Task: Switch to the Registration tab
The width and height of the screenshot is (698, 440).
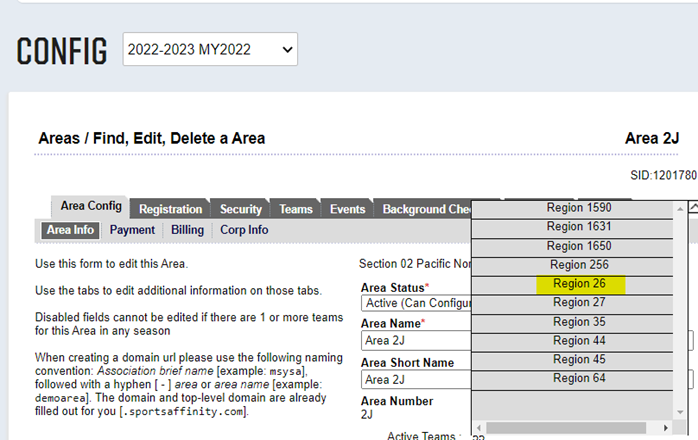Action: pyautogui.click(x=170, y=209)
